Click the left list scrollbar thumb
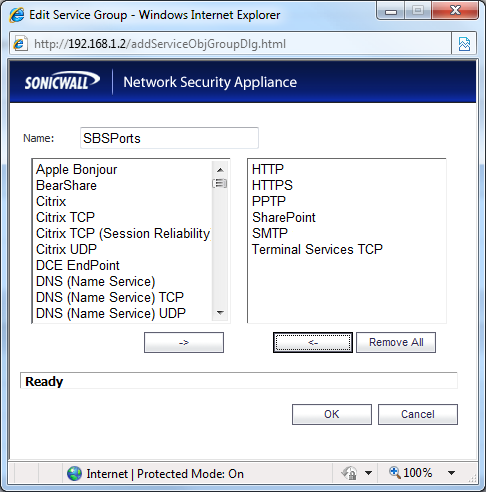 tap(220, 183)
